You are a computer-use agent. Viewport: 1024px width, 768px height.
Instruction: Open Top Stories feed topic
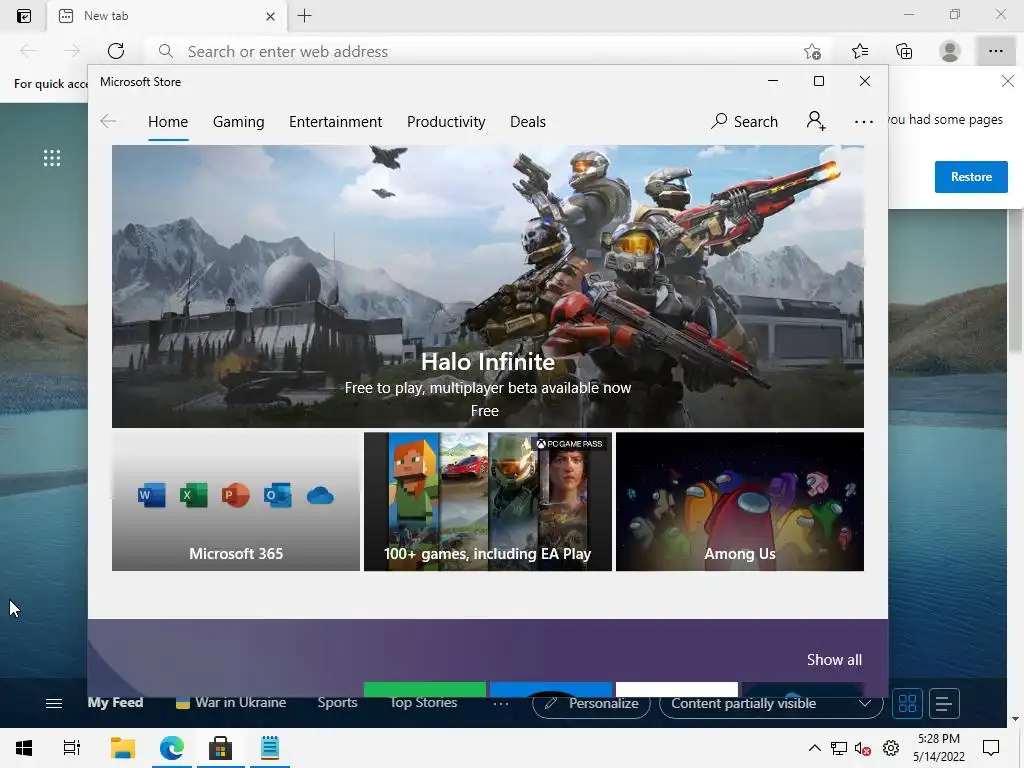[423, 703]
